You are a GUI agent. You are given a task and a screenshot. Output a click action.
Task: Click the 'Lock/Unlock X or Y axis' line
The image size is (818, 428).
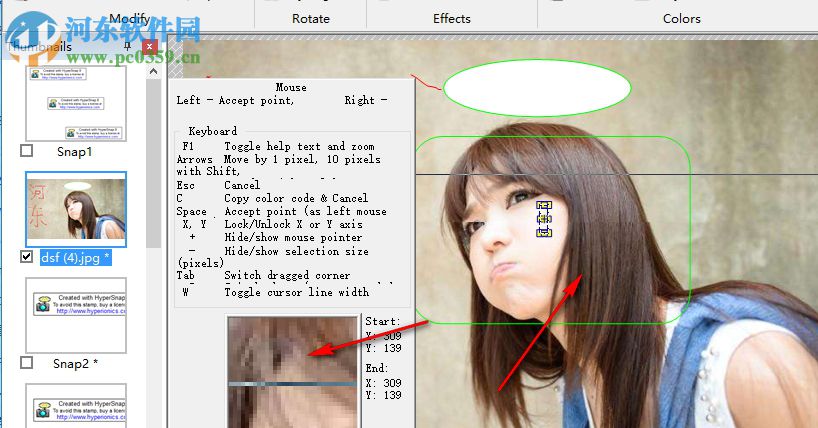(293, 224)
